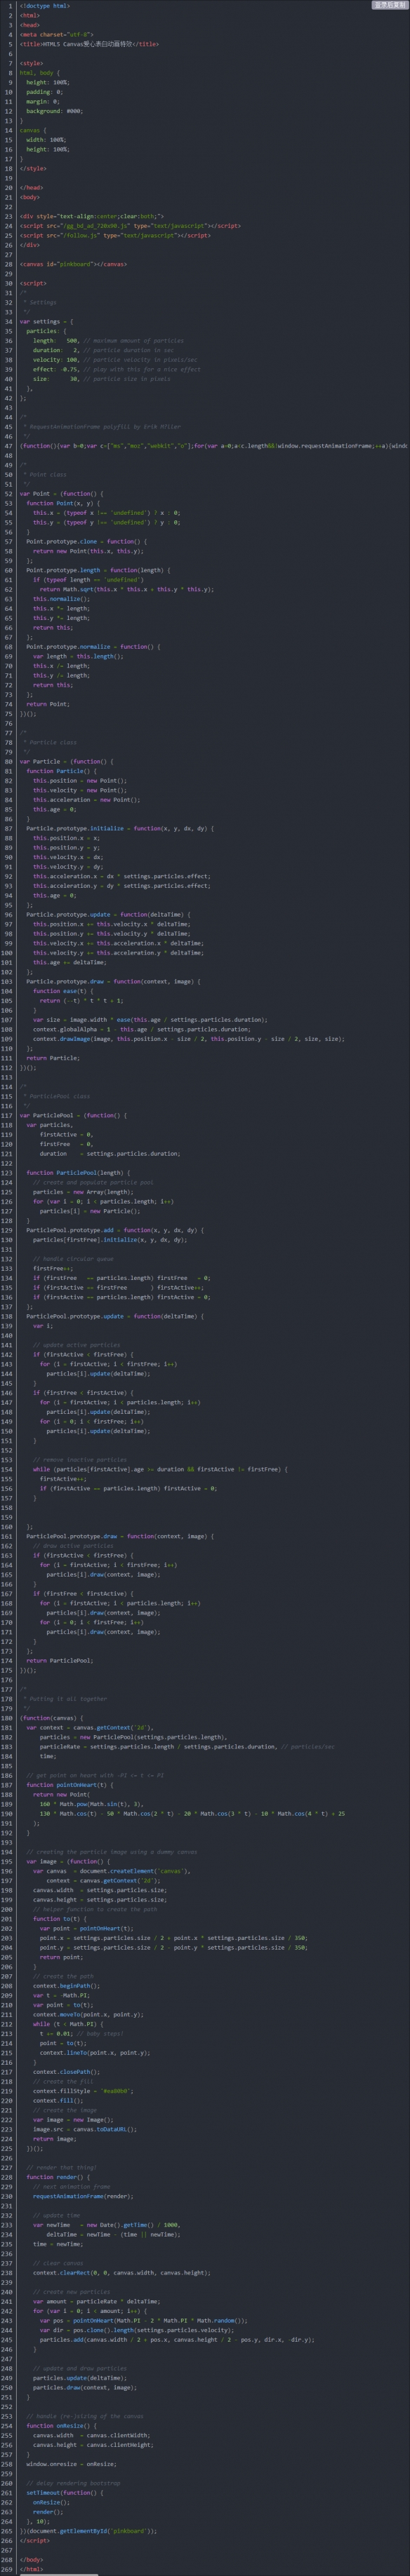Click the 'var ParticlePool = (function() {' line
The height and width of the screenshot is (2576, 410).
click(73, 1116)
